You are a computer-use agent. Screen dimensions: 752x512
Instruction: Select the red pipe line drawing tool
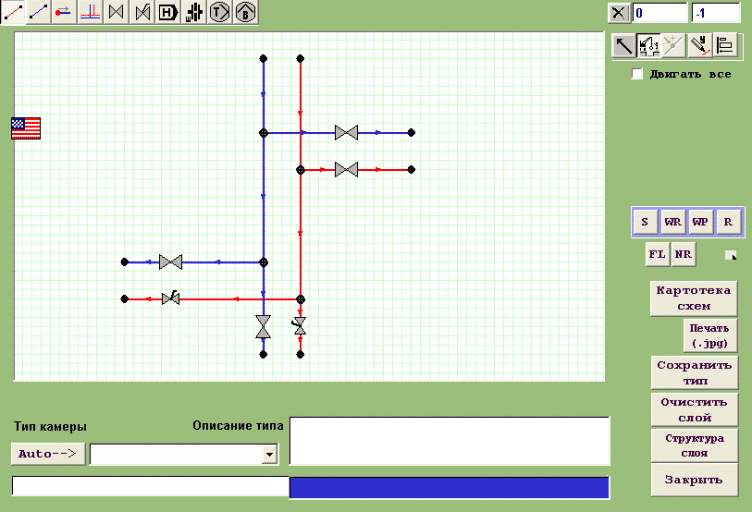[13, 12]
